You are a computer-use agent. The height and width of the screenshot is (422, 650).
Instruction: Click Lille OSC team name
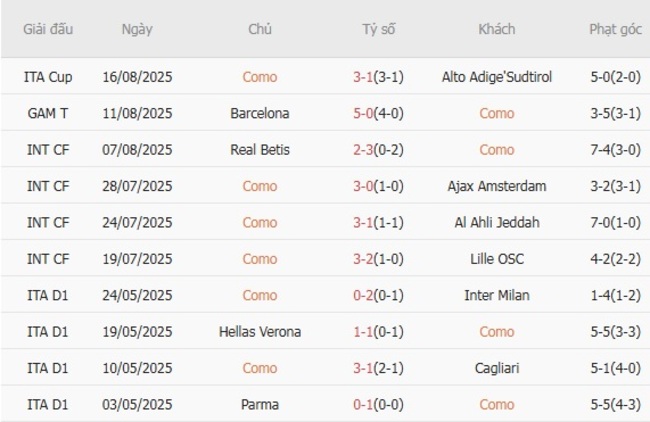tap(496, 259)
